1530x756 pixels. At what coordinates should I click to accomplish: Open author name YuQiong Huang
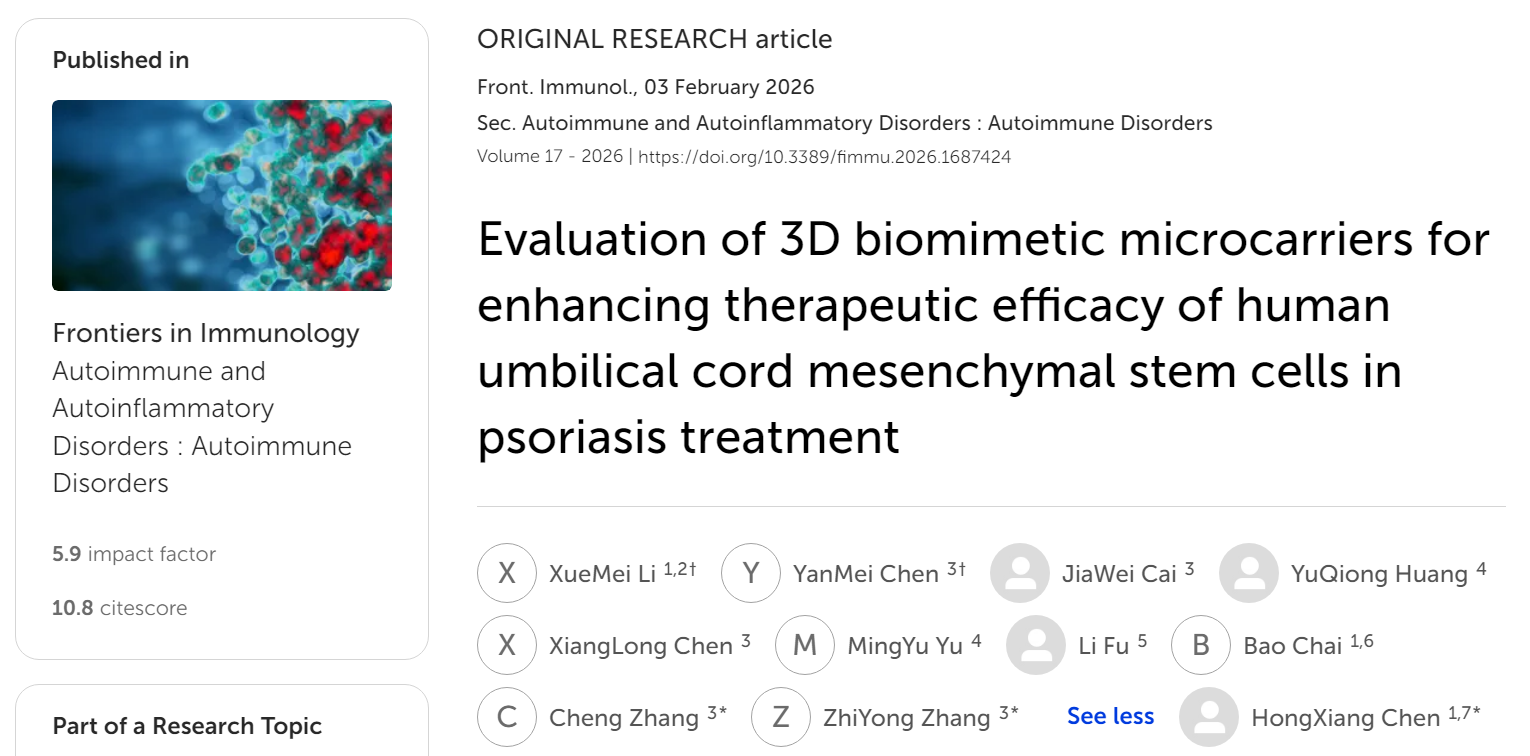pyautogui.click(x=1378, y=574)
